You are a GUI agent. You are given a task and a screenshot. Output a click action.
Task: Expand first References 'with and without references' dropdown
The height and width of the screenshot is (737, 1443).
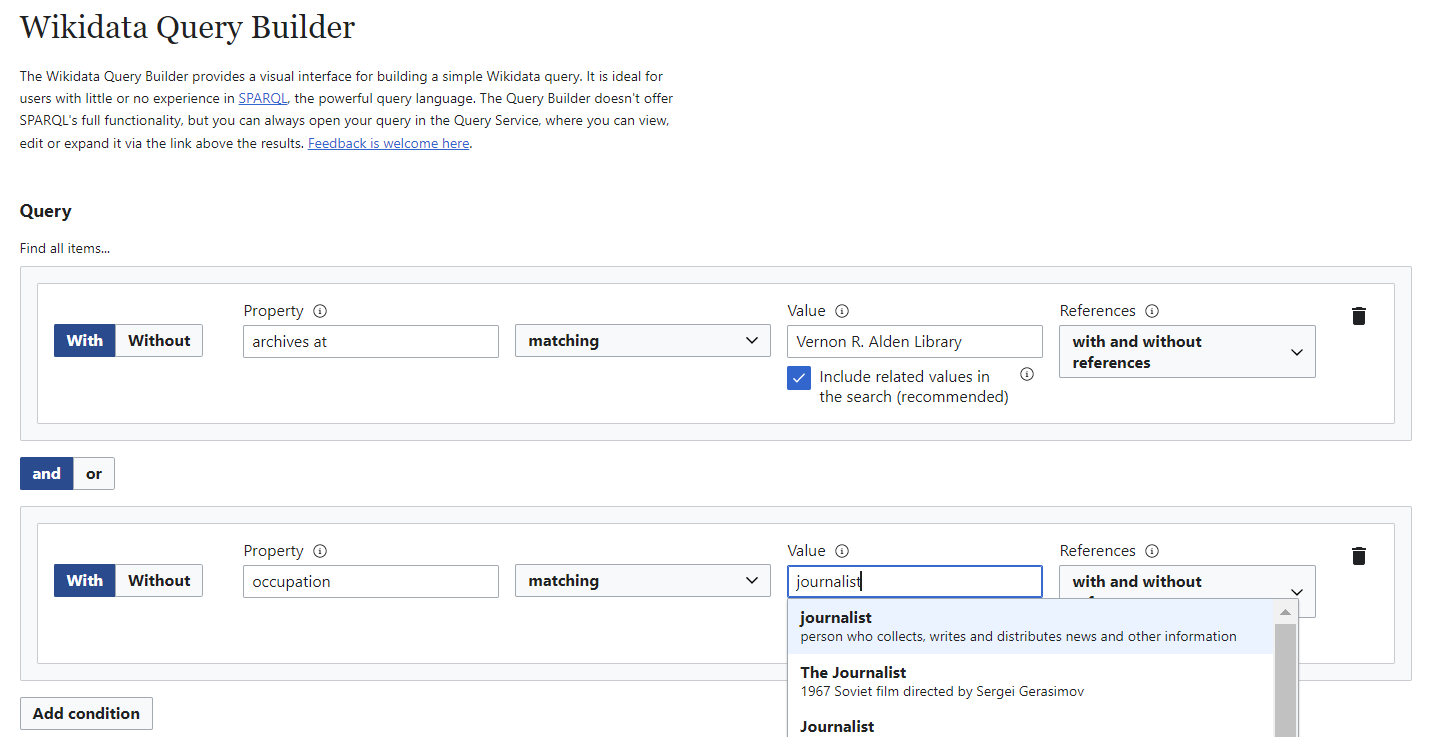tap(1187, 352)
